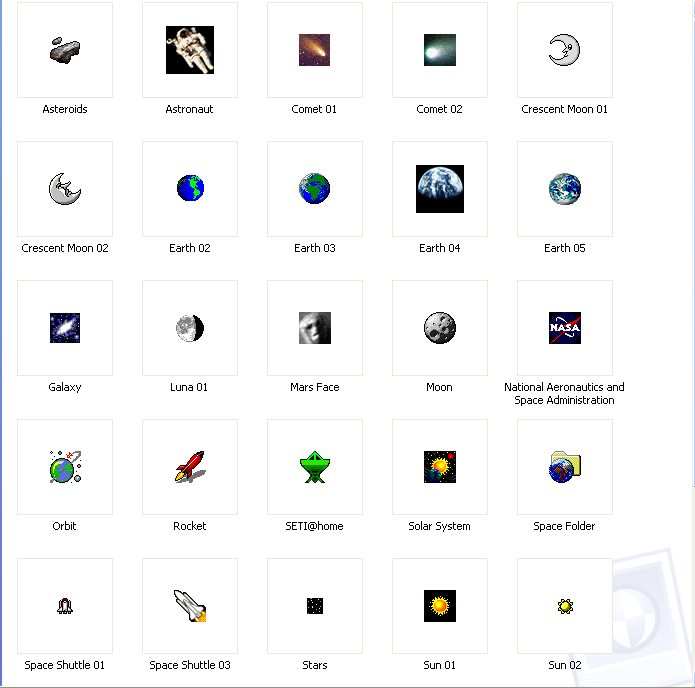Select the "Mars Face" file name
Screen dimensions: 695x688
point(315,387)
